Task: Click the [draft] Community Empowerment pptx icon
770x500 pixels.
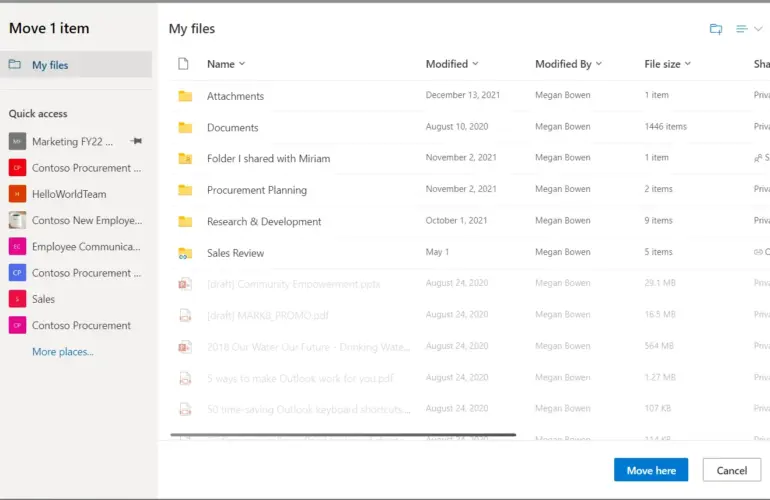Action: click(x=185, y=283)
